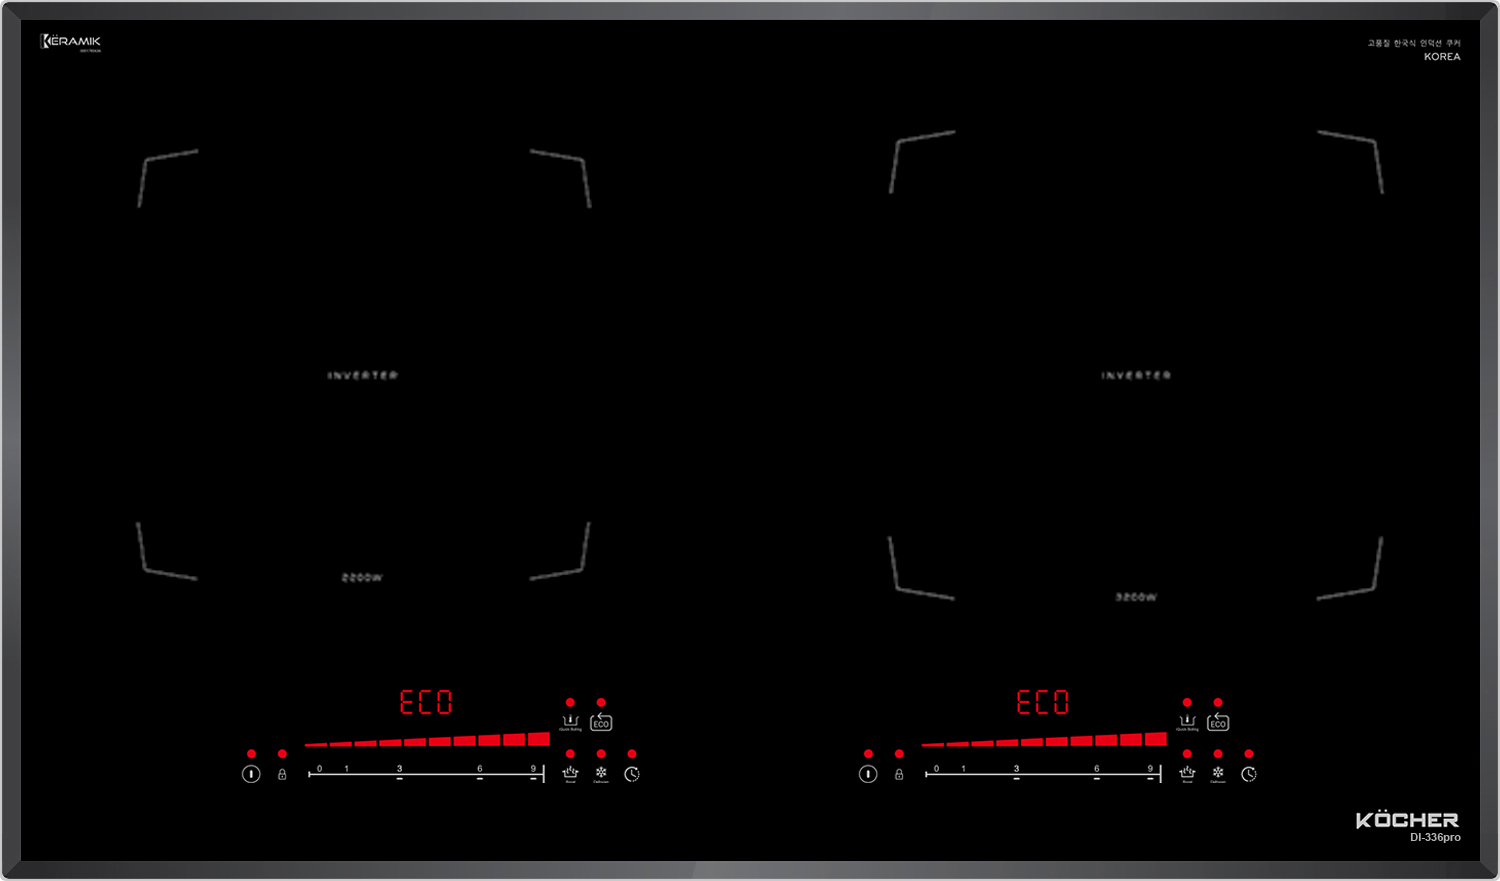Screen dimensions: 1500x881
Task: Tap the left zone Quick Boiling icon
Action: (x=570, y=722)
